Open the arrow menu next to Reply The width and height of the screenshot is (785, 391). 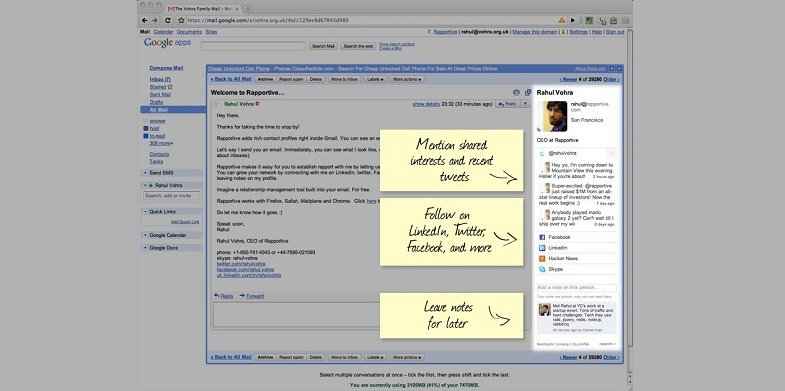pyautogui.click(x=525, y=104)
